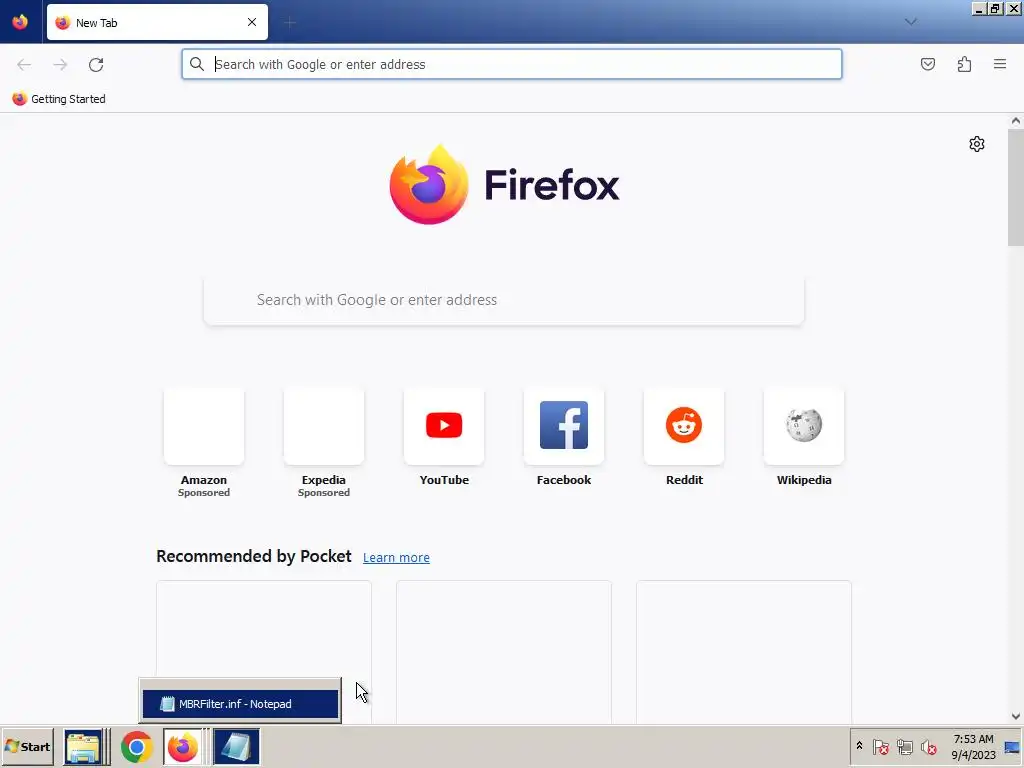Image resolution: width=1024 pixels, height=768 pixels.
Task: Click the scrollbar up arrow
Action: 1016,121
